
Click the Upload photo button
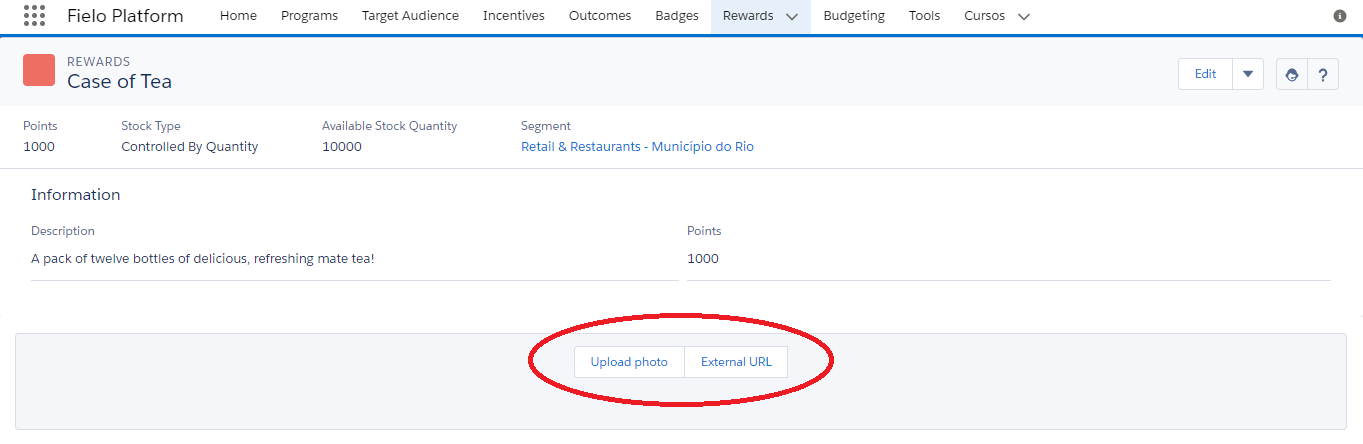629,362
